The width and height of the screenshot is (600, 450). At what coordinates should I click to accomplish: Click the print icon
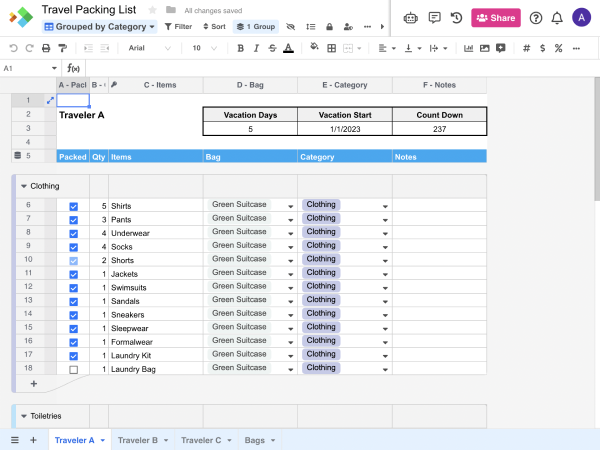click(x=46, y=48)
